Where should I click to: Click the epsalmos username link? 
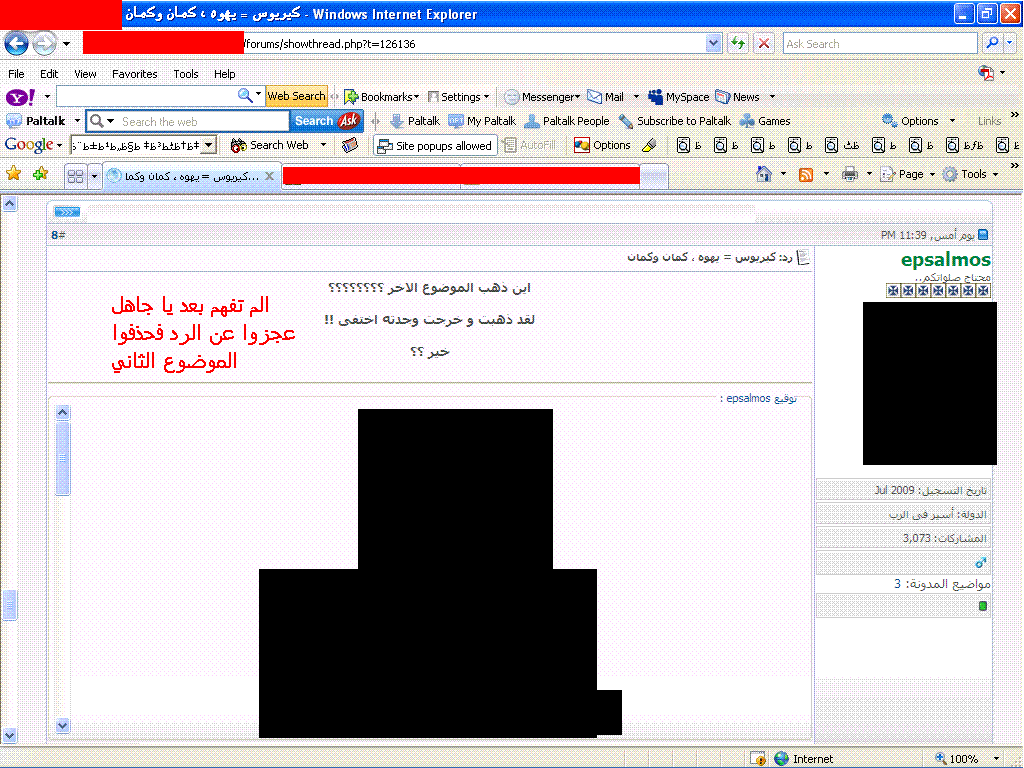(945, 260)
